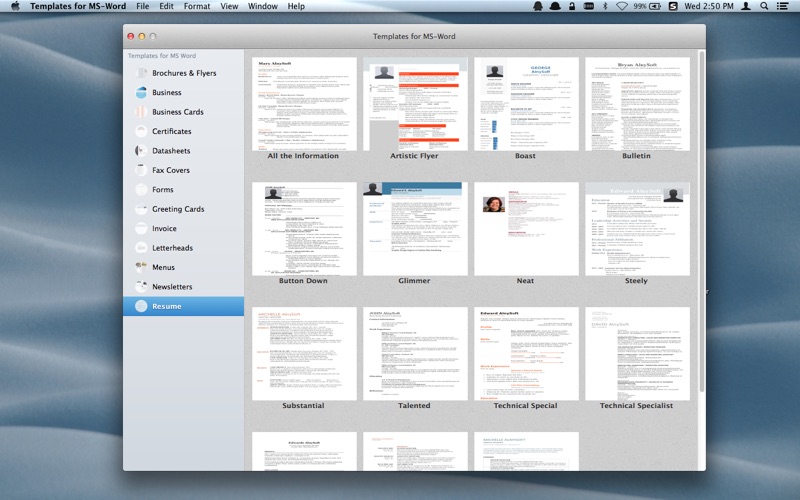Select Certificates label in sidebar
This screenshot has width=800, height=500.
click(x=171, y=131)
